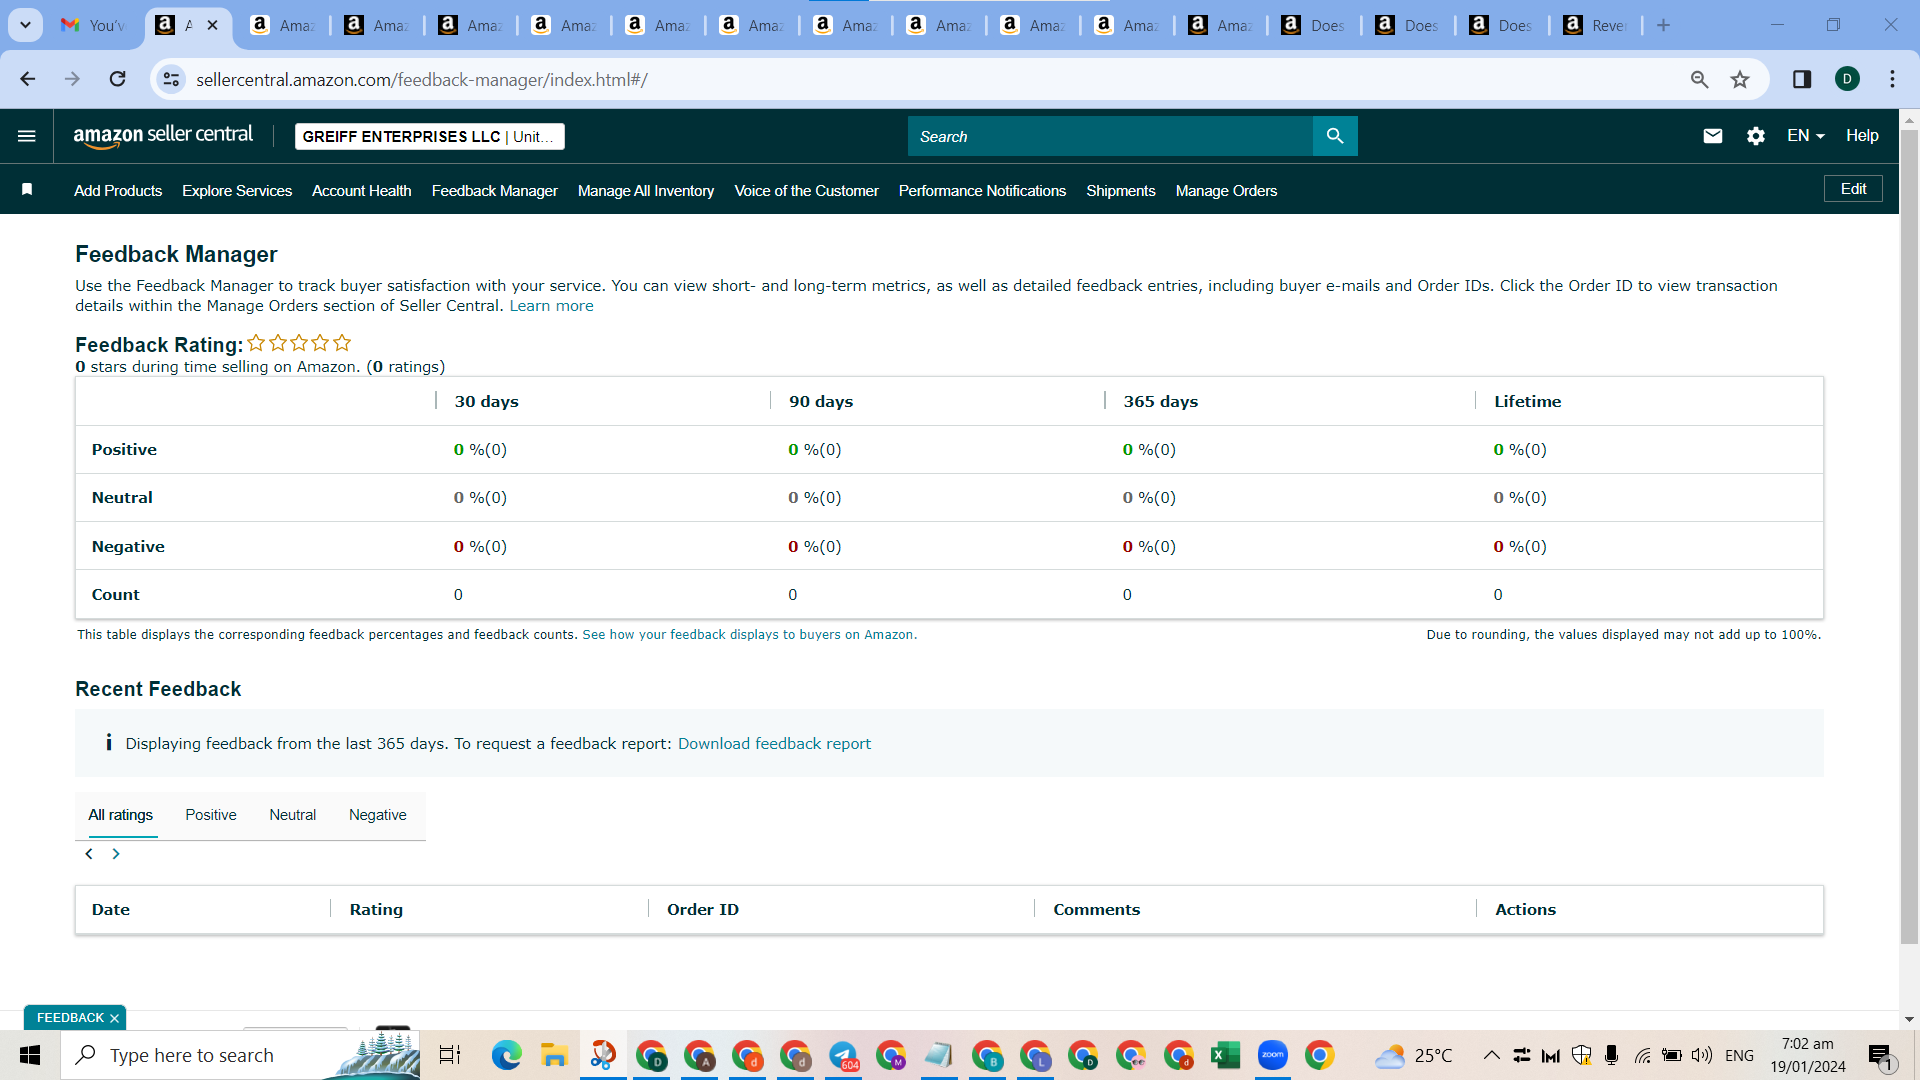The image size is (1920, 1080).
Task: Open Shipments menu item
Action: coord(1121,190)
